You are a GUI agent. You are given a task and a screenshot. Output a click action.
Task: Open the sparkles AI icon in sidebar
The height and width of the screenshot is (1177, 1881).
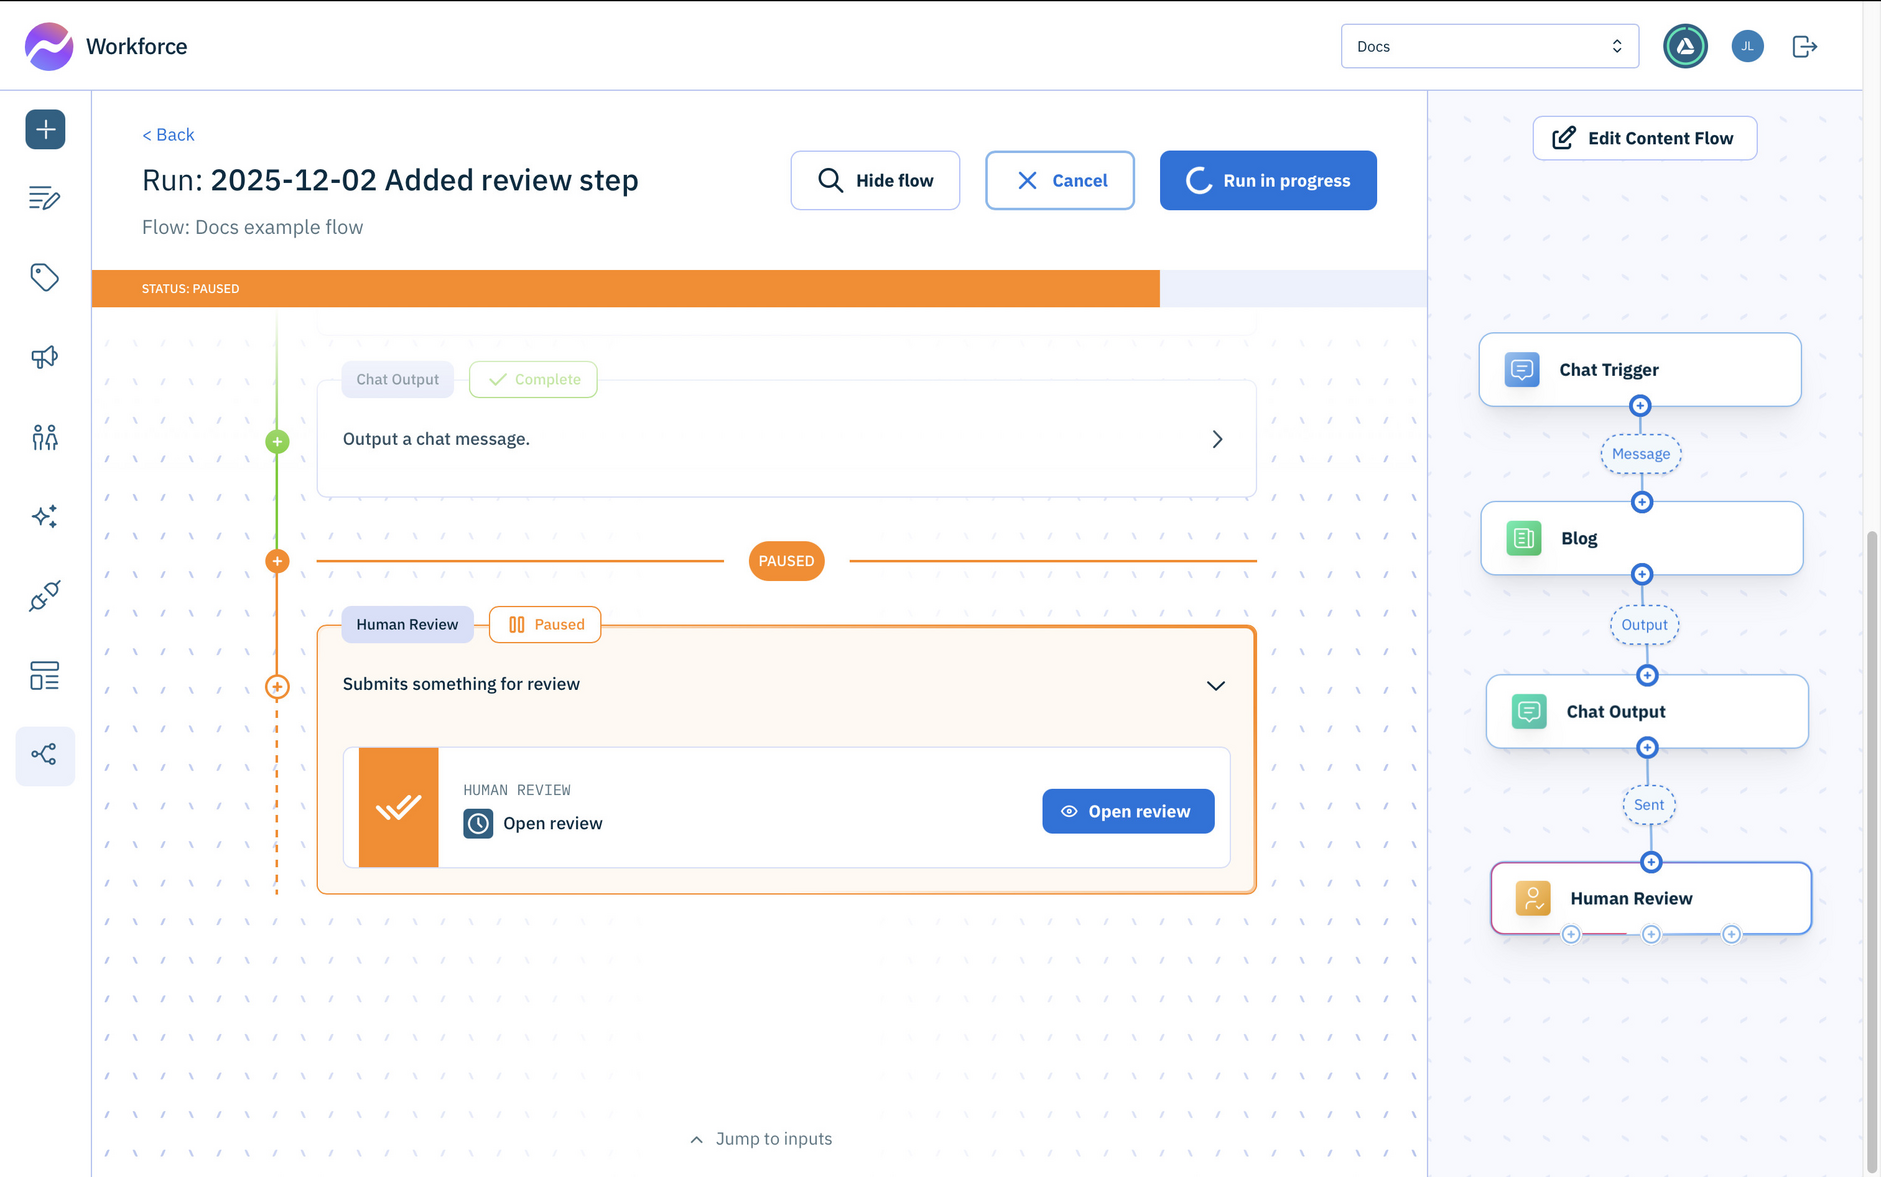point(45,516)
